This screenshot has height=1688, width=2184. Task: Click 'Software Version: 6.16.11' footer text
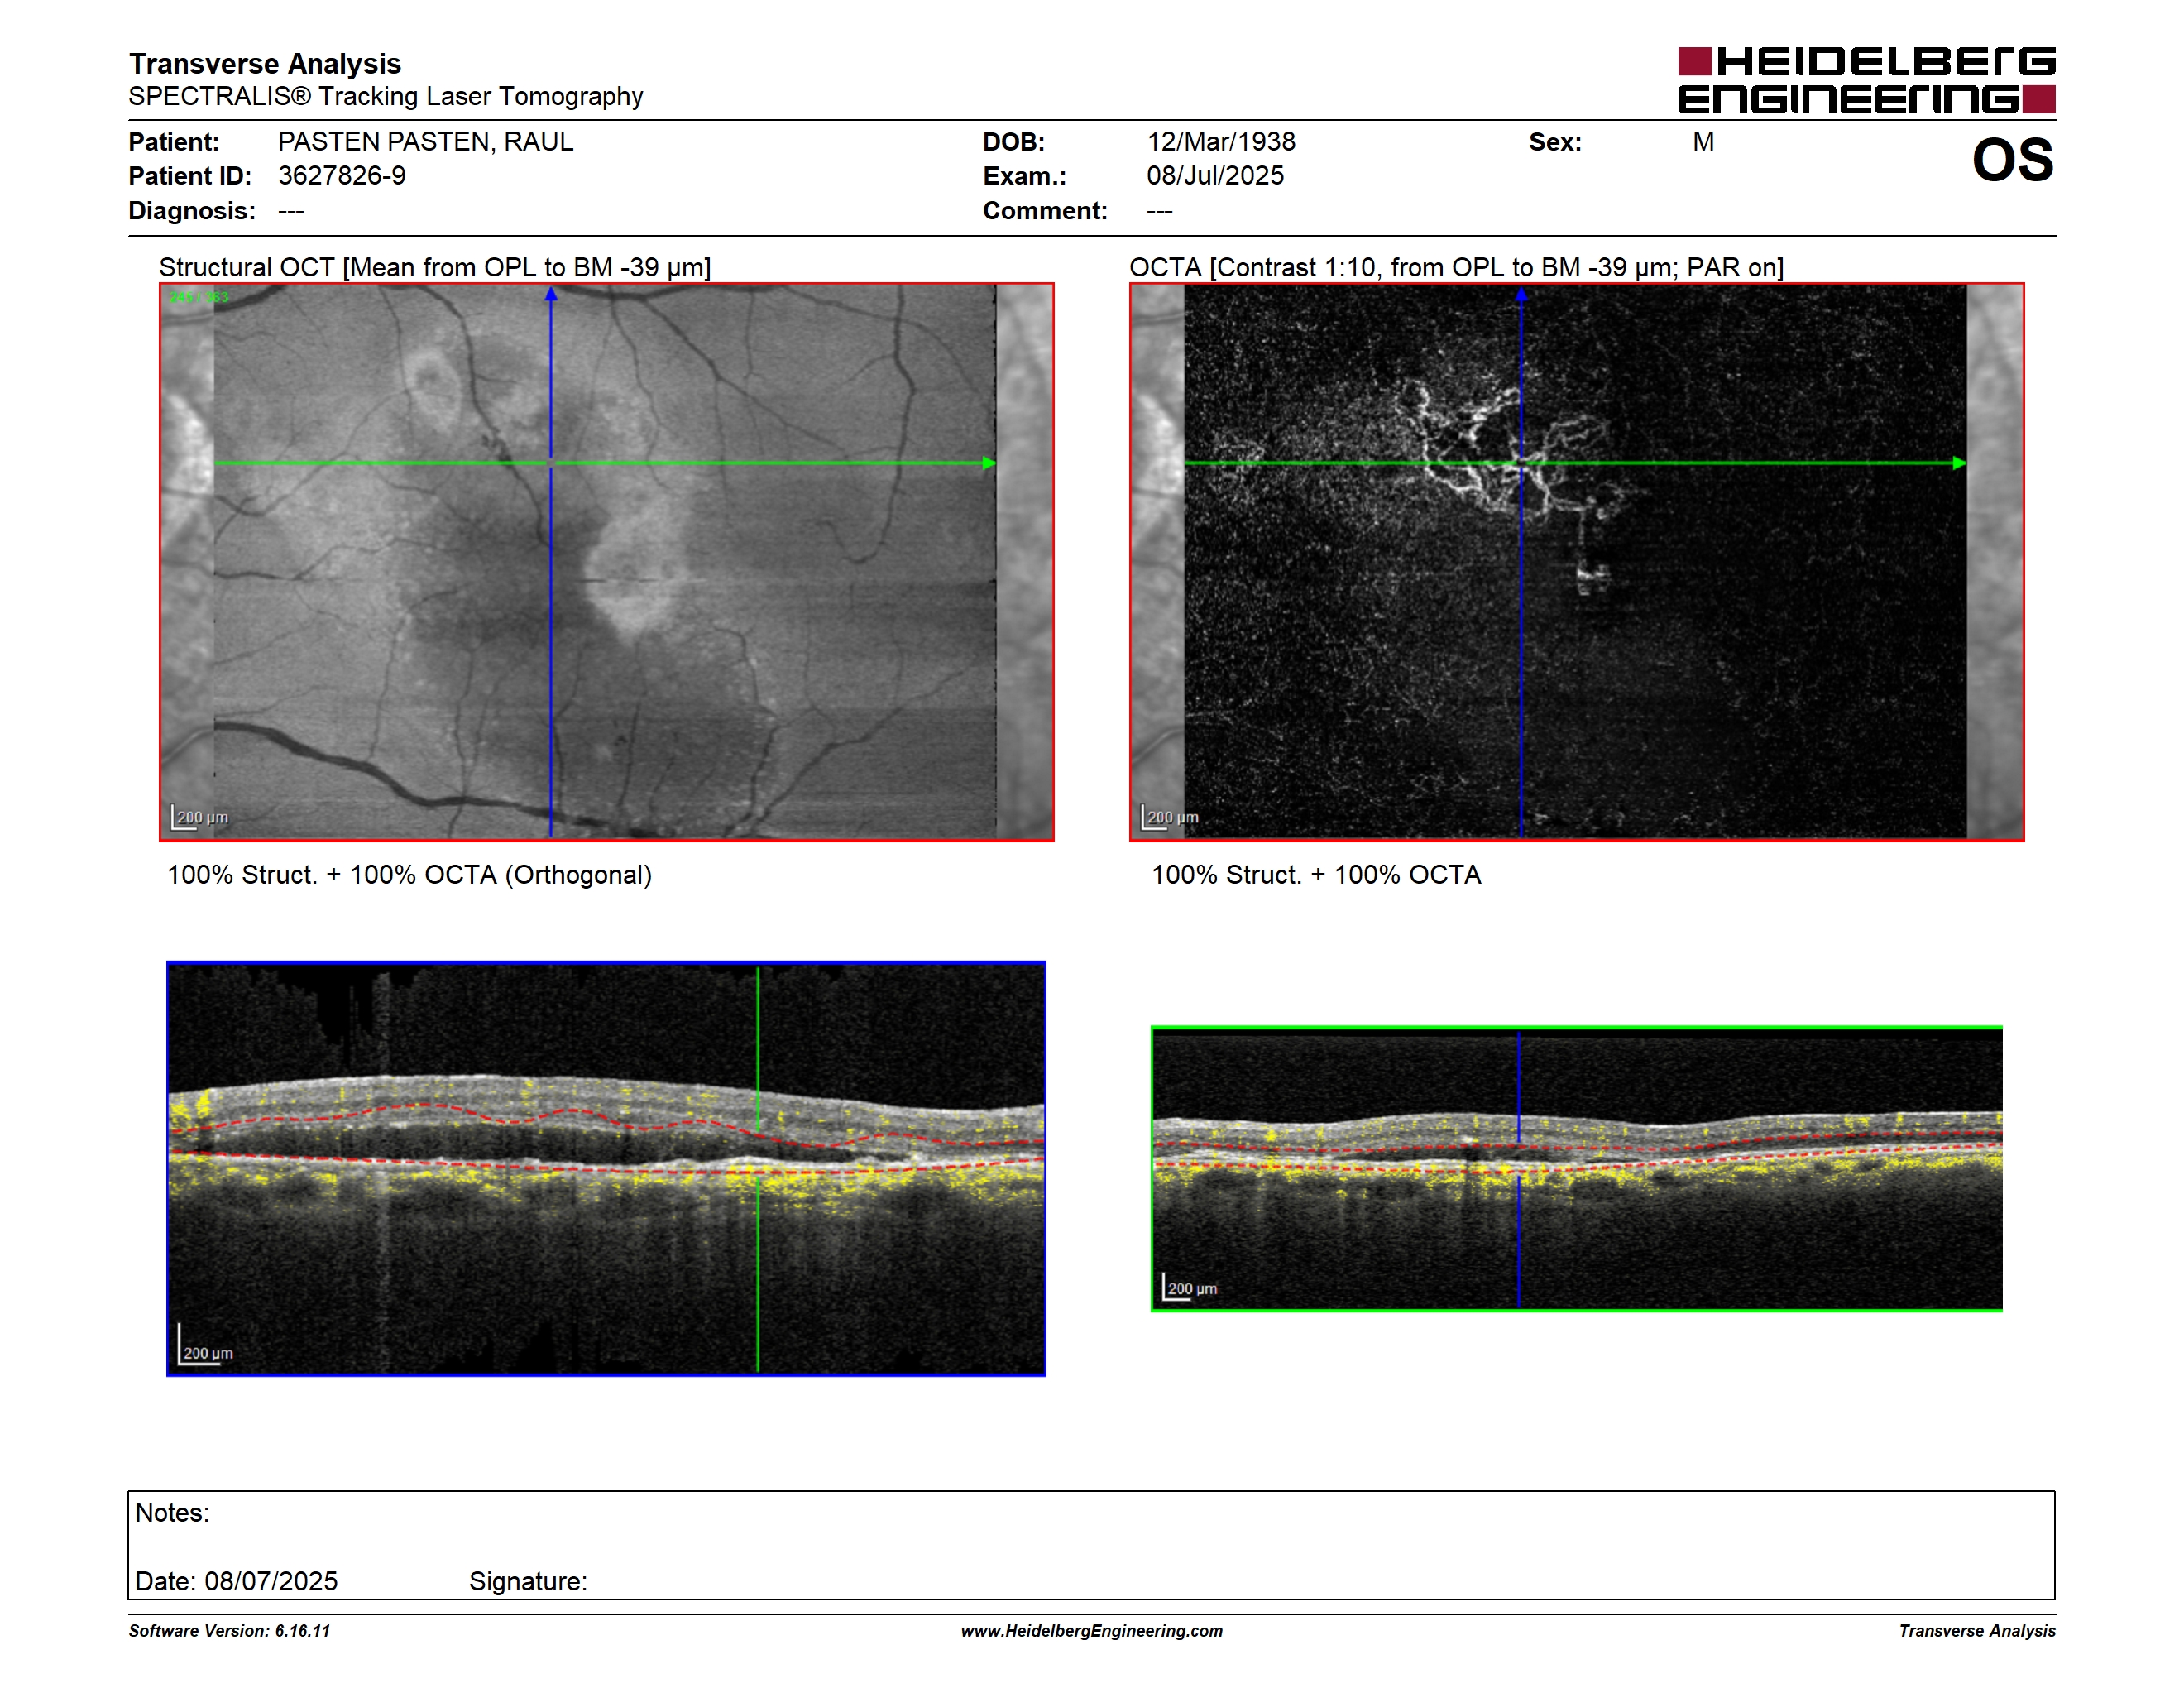point(229,1630)
